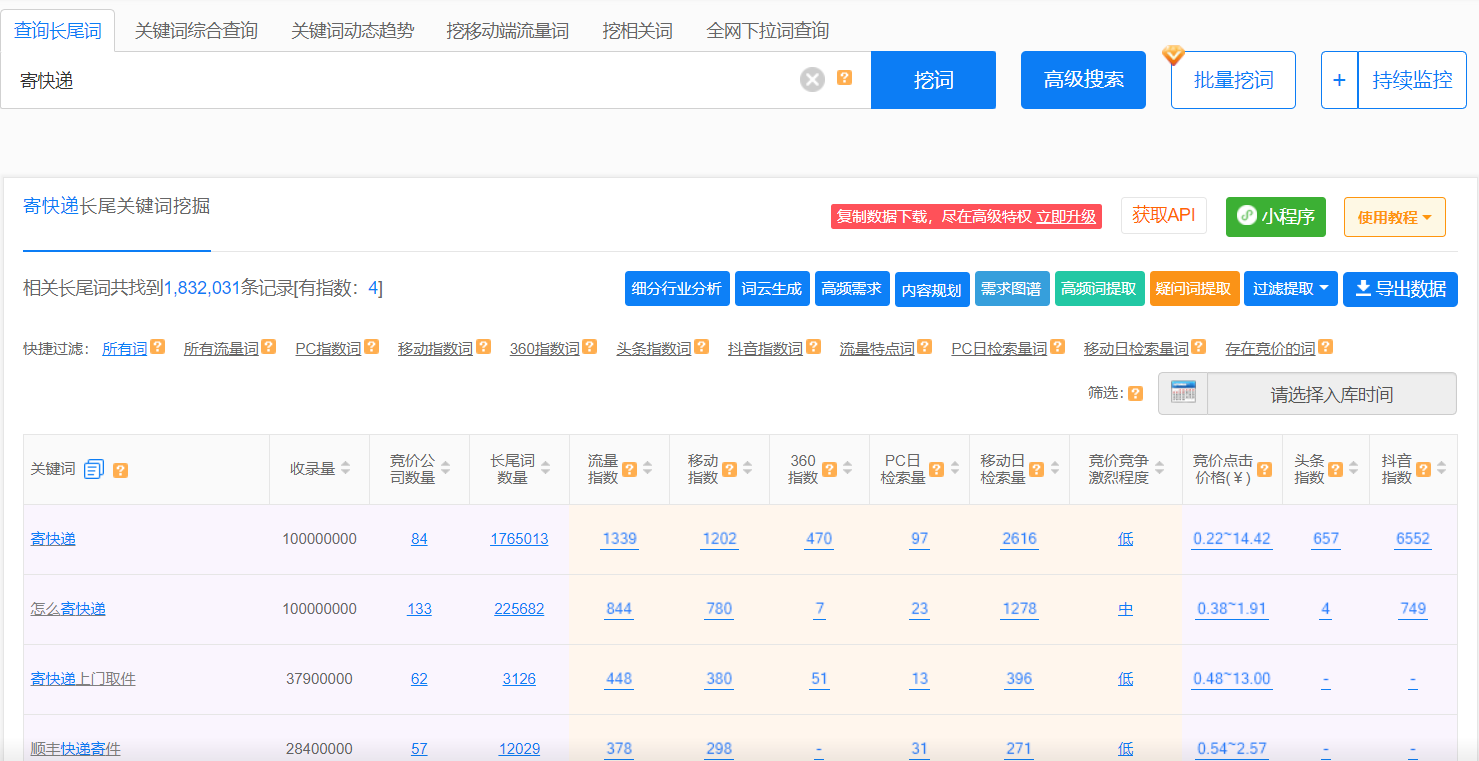1479x761 pixels.
Task: Expand the 使用教程 dropdown
Action: (x=1394, y=217)
